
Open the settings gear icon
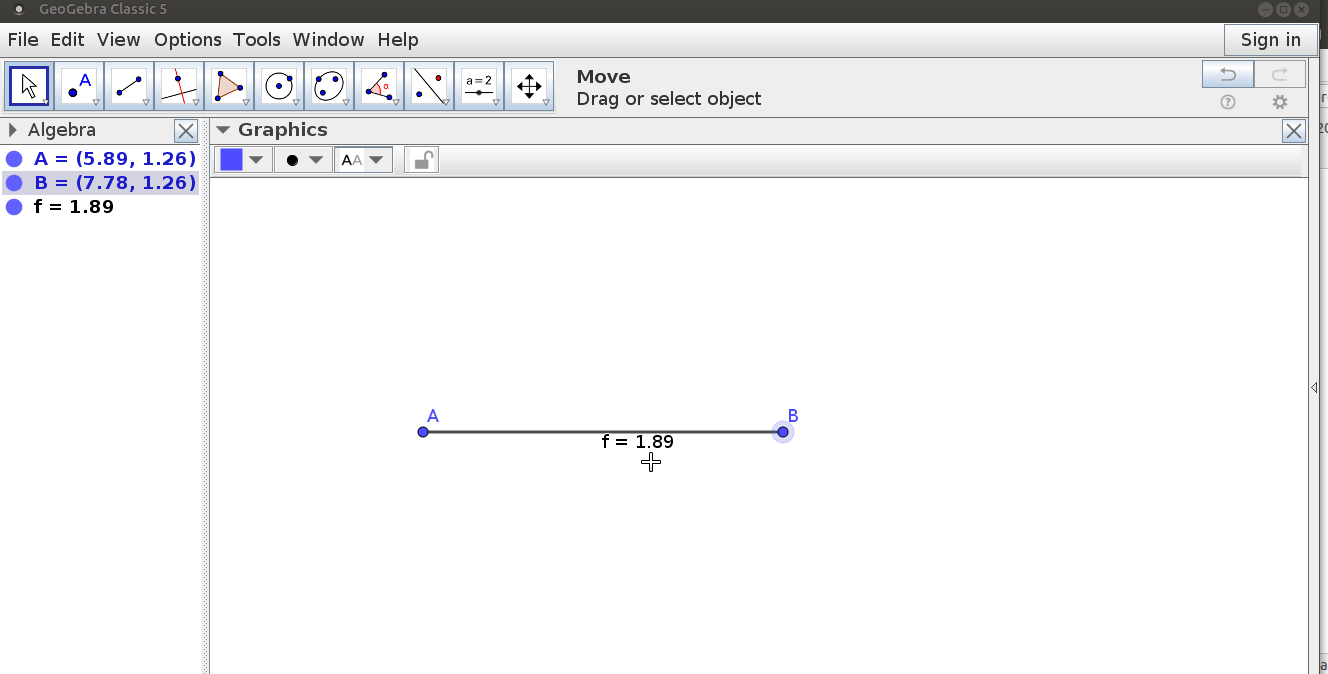click(x=1280, y=102)
